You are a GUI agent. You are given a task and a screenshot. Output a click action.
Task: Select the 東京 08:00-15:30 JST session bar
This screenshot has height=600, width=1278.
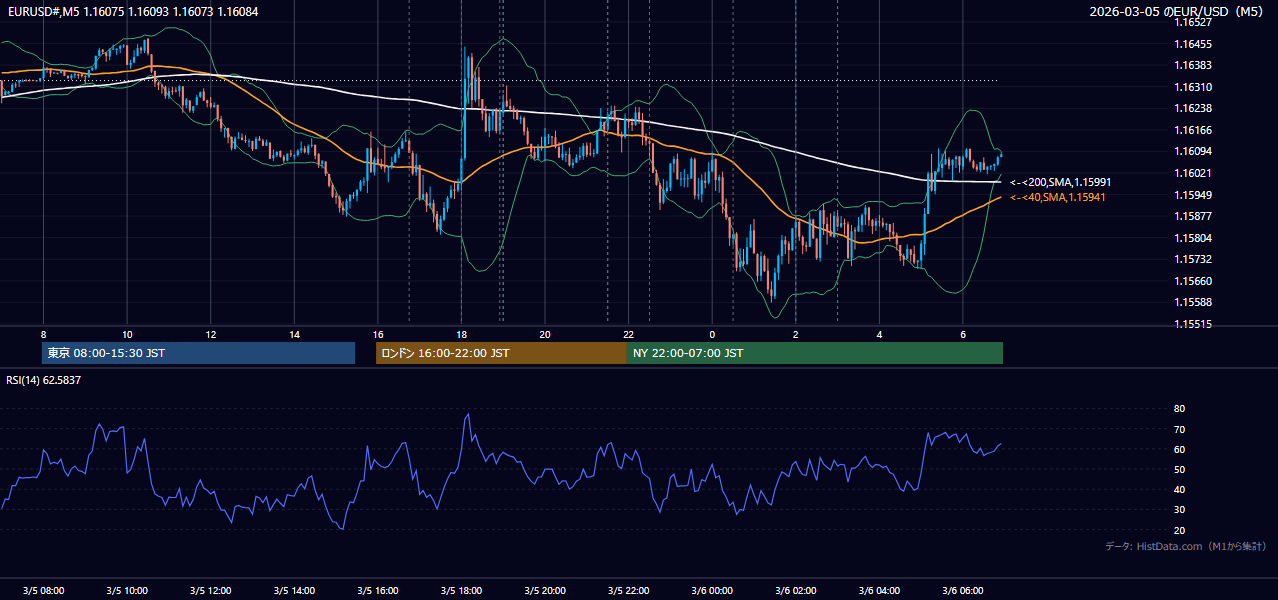point(198,353)
